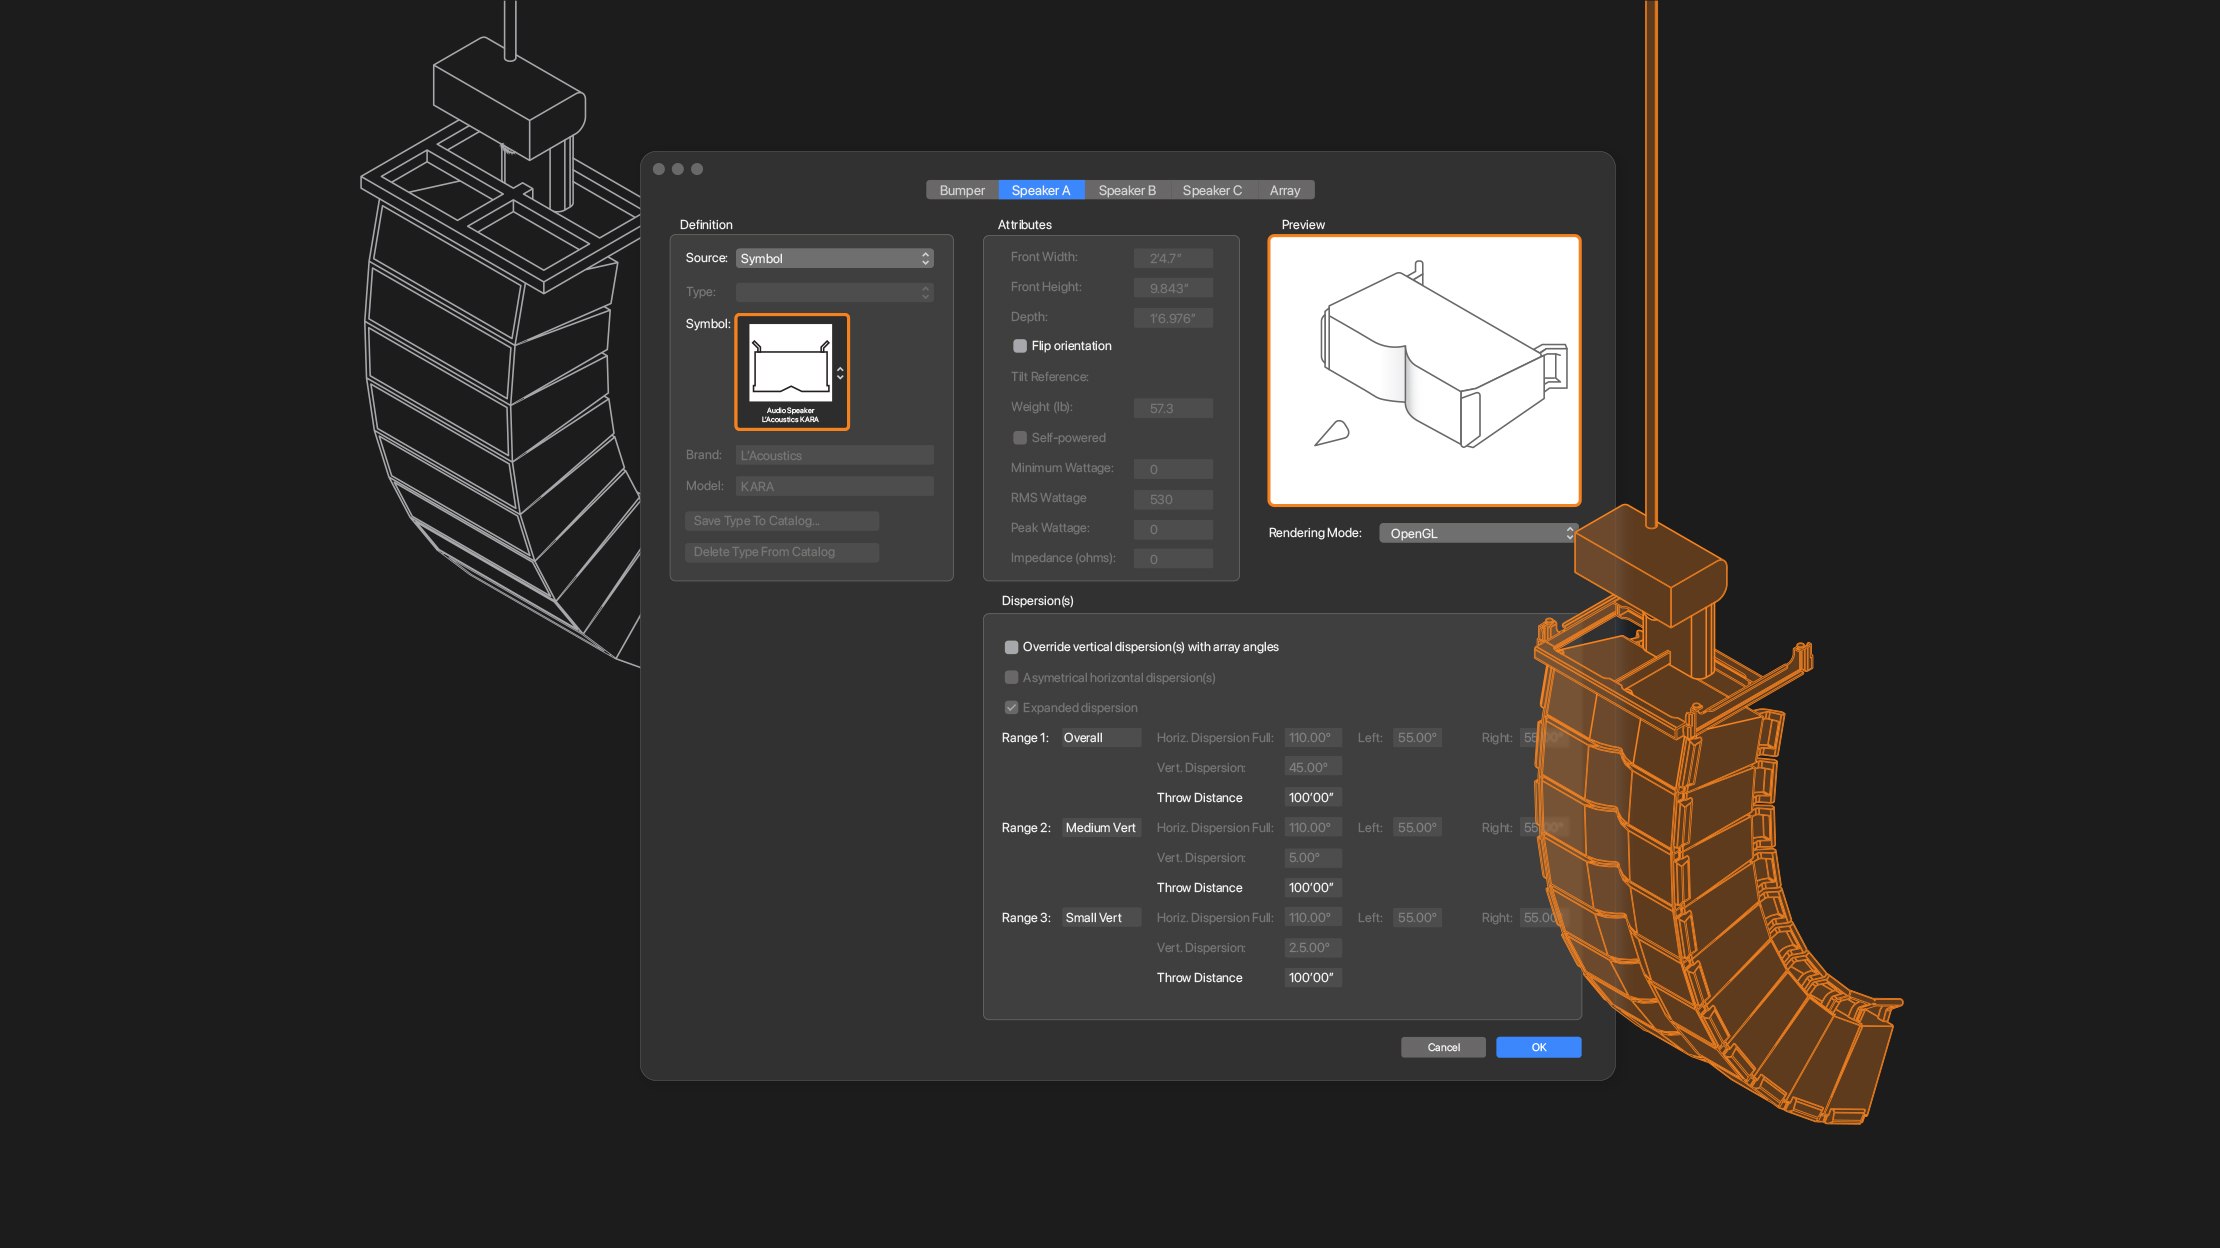Screen dimensions: 2220x1248
Task: Open the Speaker C tab
Action: click(1212, 190)
